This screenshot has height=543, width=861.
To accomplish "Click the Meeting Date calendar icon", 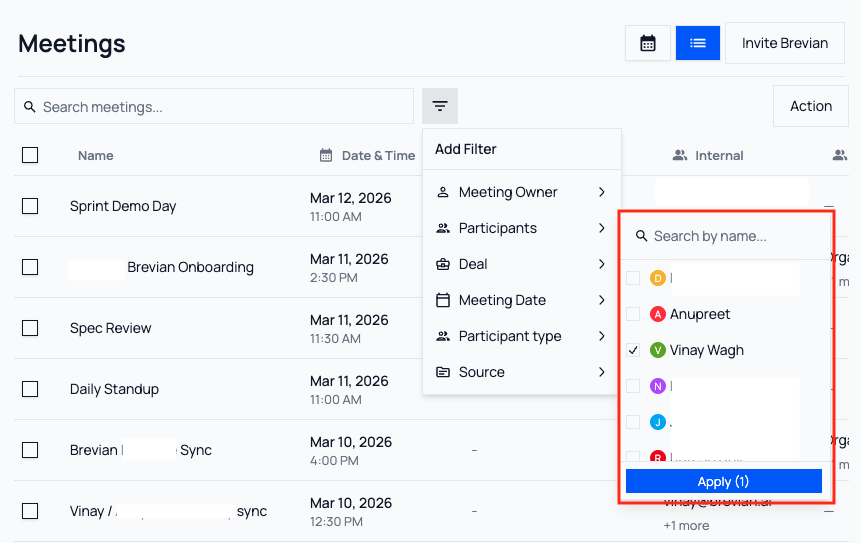I will point(443,300).
